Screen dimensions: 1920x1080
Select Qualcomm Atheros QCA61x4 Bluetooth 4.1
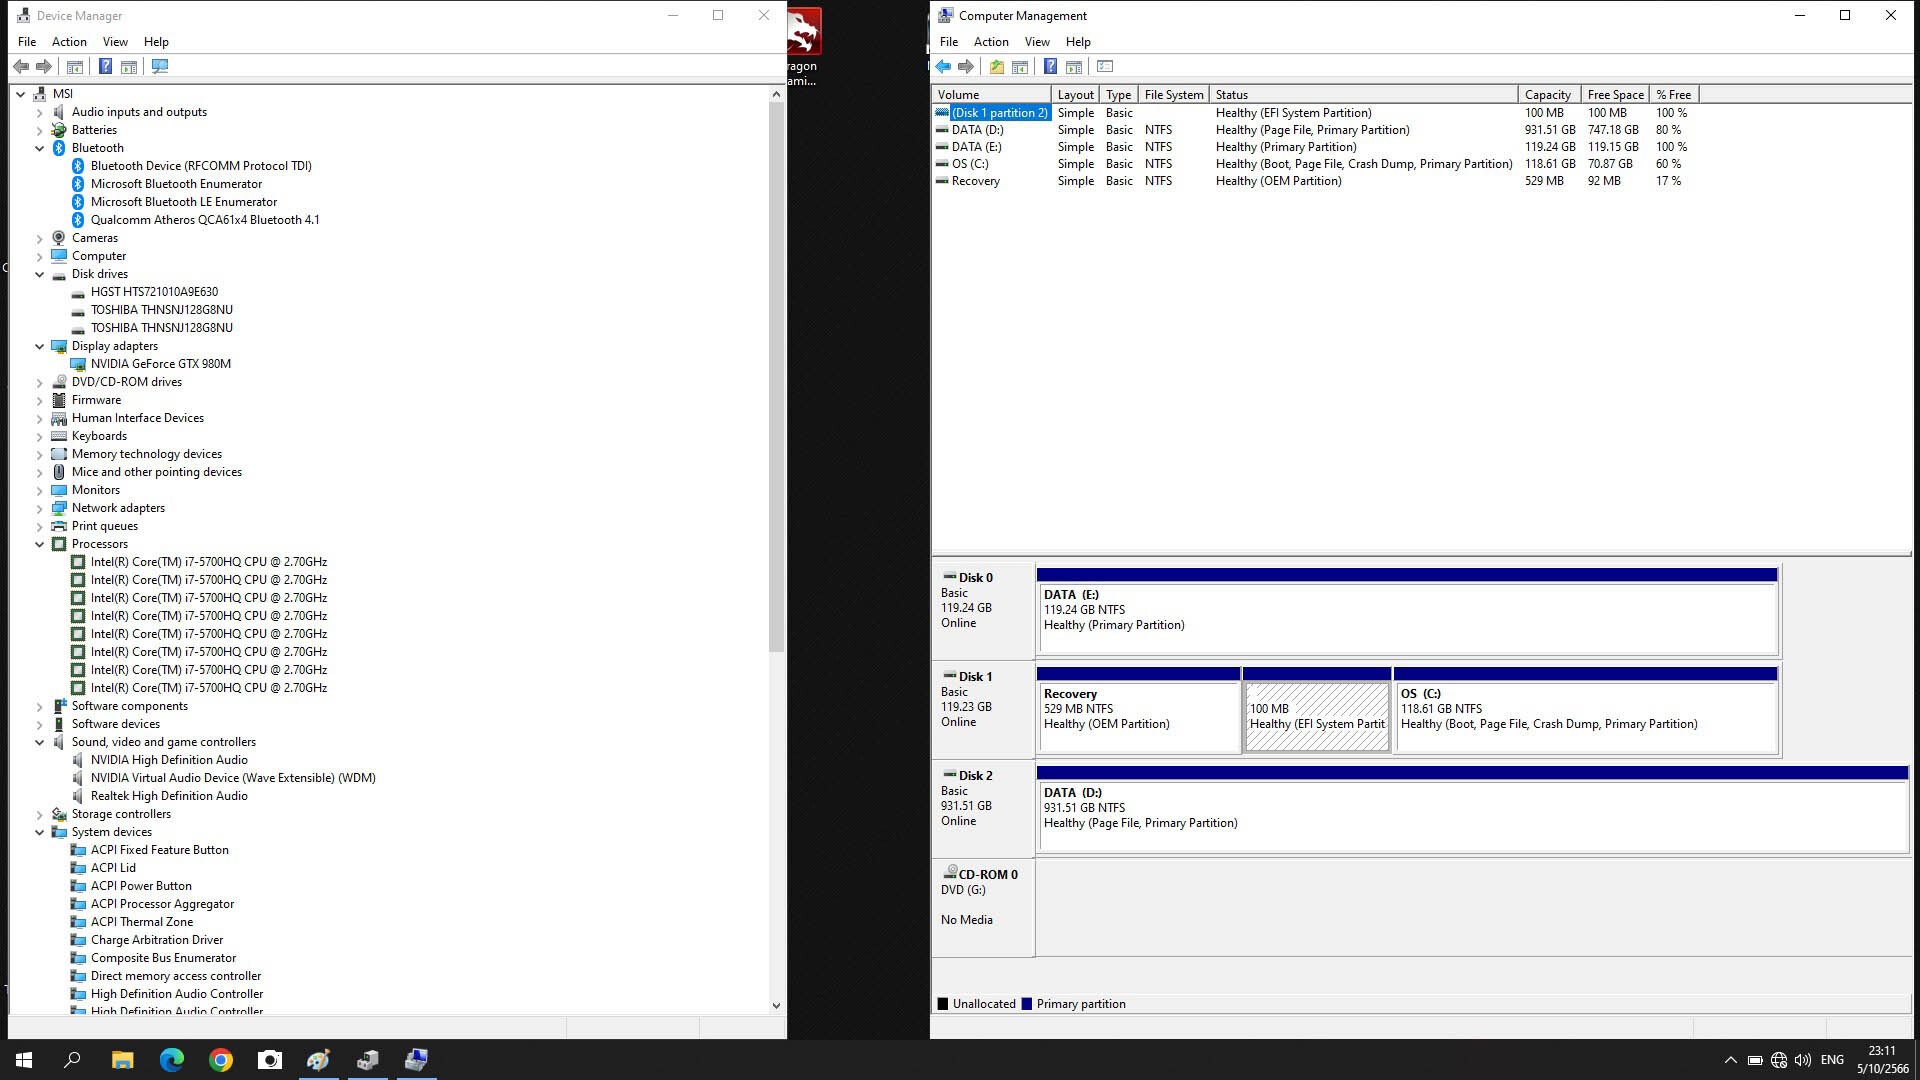pos(204,220)
